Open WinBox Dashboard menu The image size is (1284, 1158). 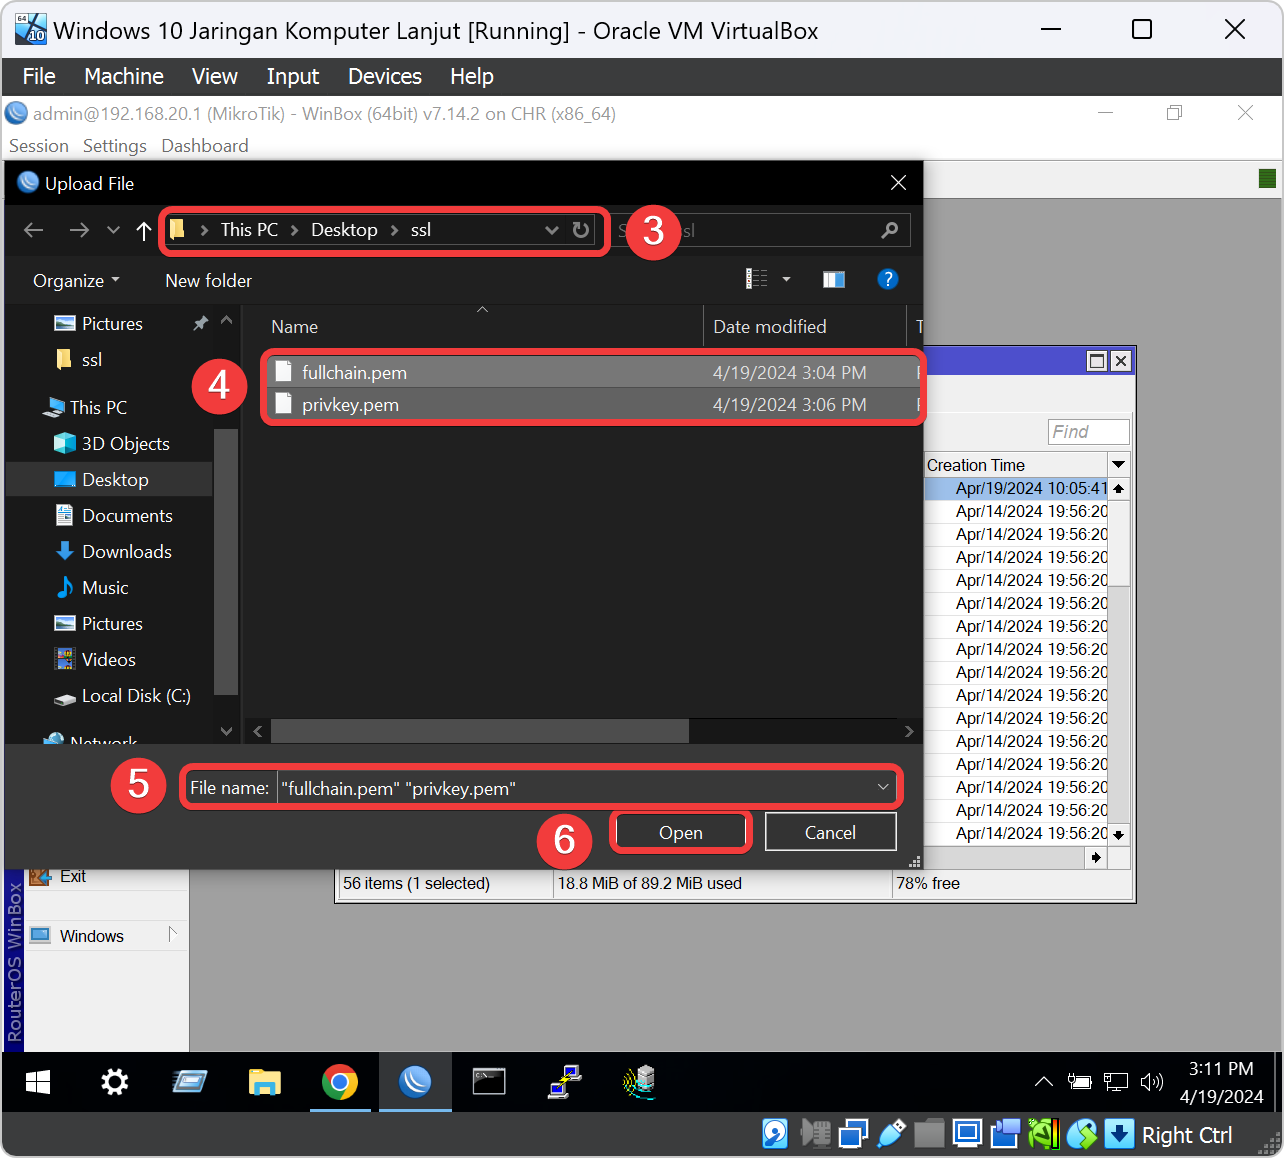[x=205, y=146]
